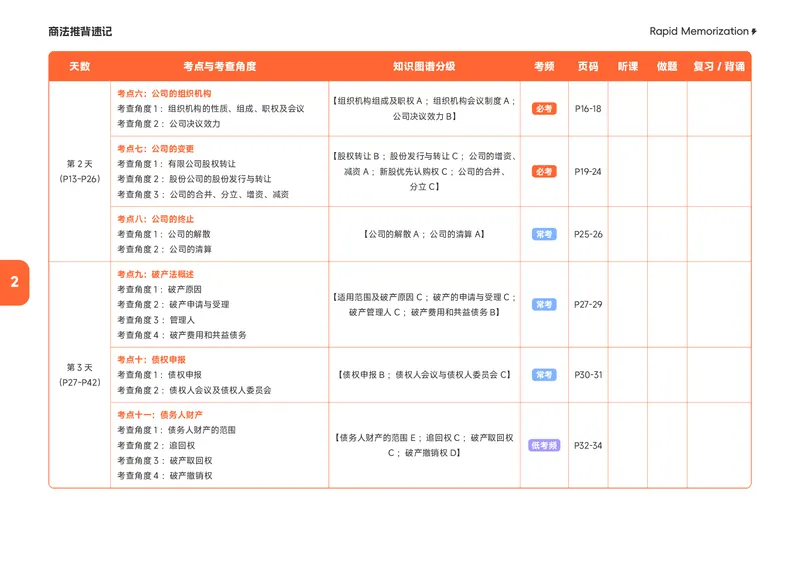800x566 pixels.
Task: Click the 常考 badge for 考点八
Action: click(x=544, y=235)
